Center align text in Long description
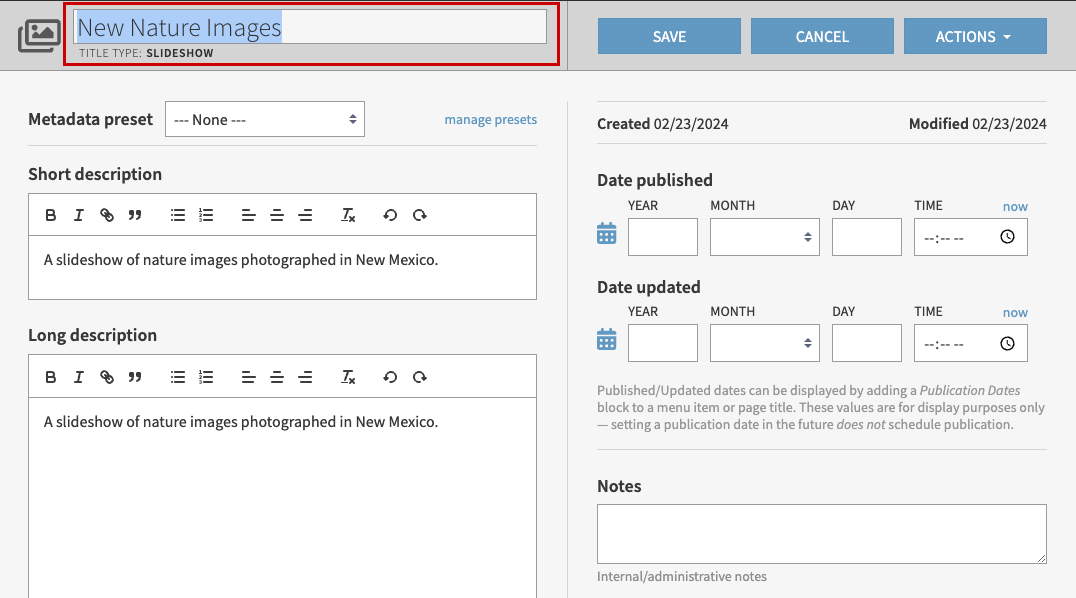 point(277,376)
